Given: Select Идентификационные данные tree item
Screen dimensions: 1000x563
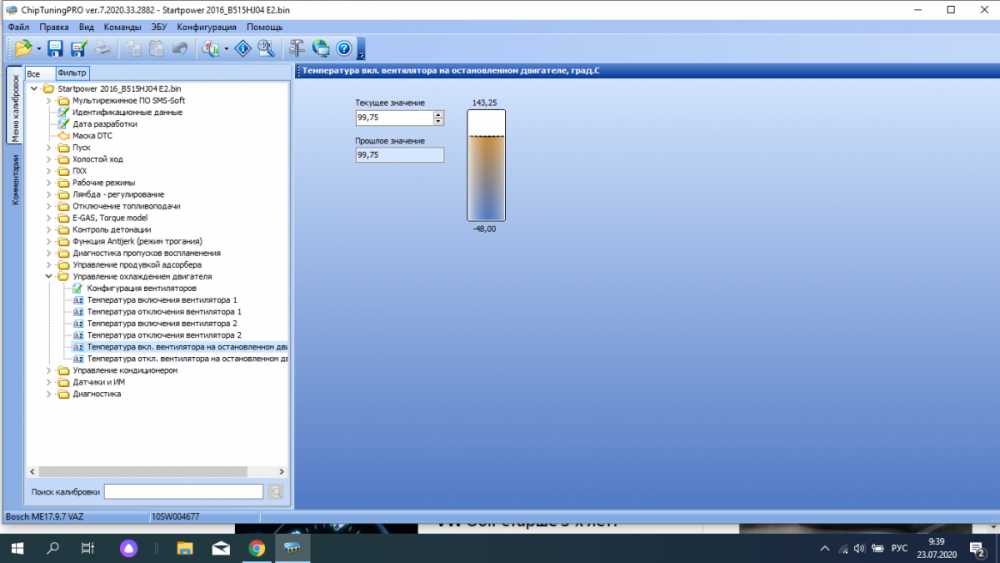Looking at the screenshot, I should pyautogui.click(x=127, y=112).
